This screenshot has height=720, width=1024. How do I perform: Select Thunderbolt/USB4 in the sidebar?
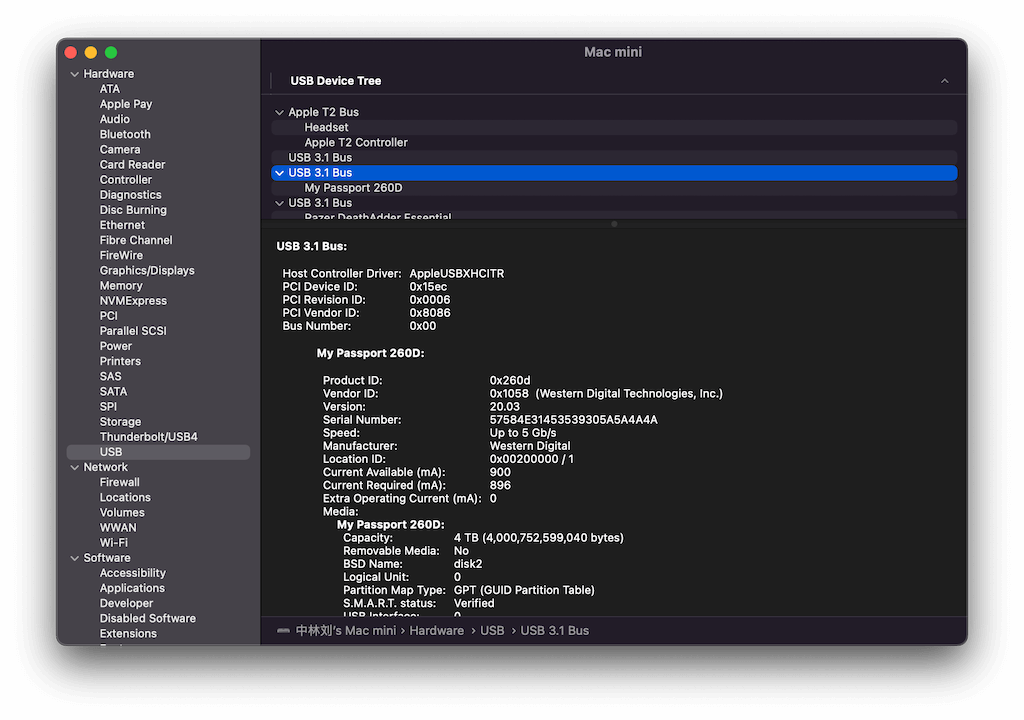point(148,437)
